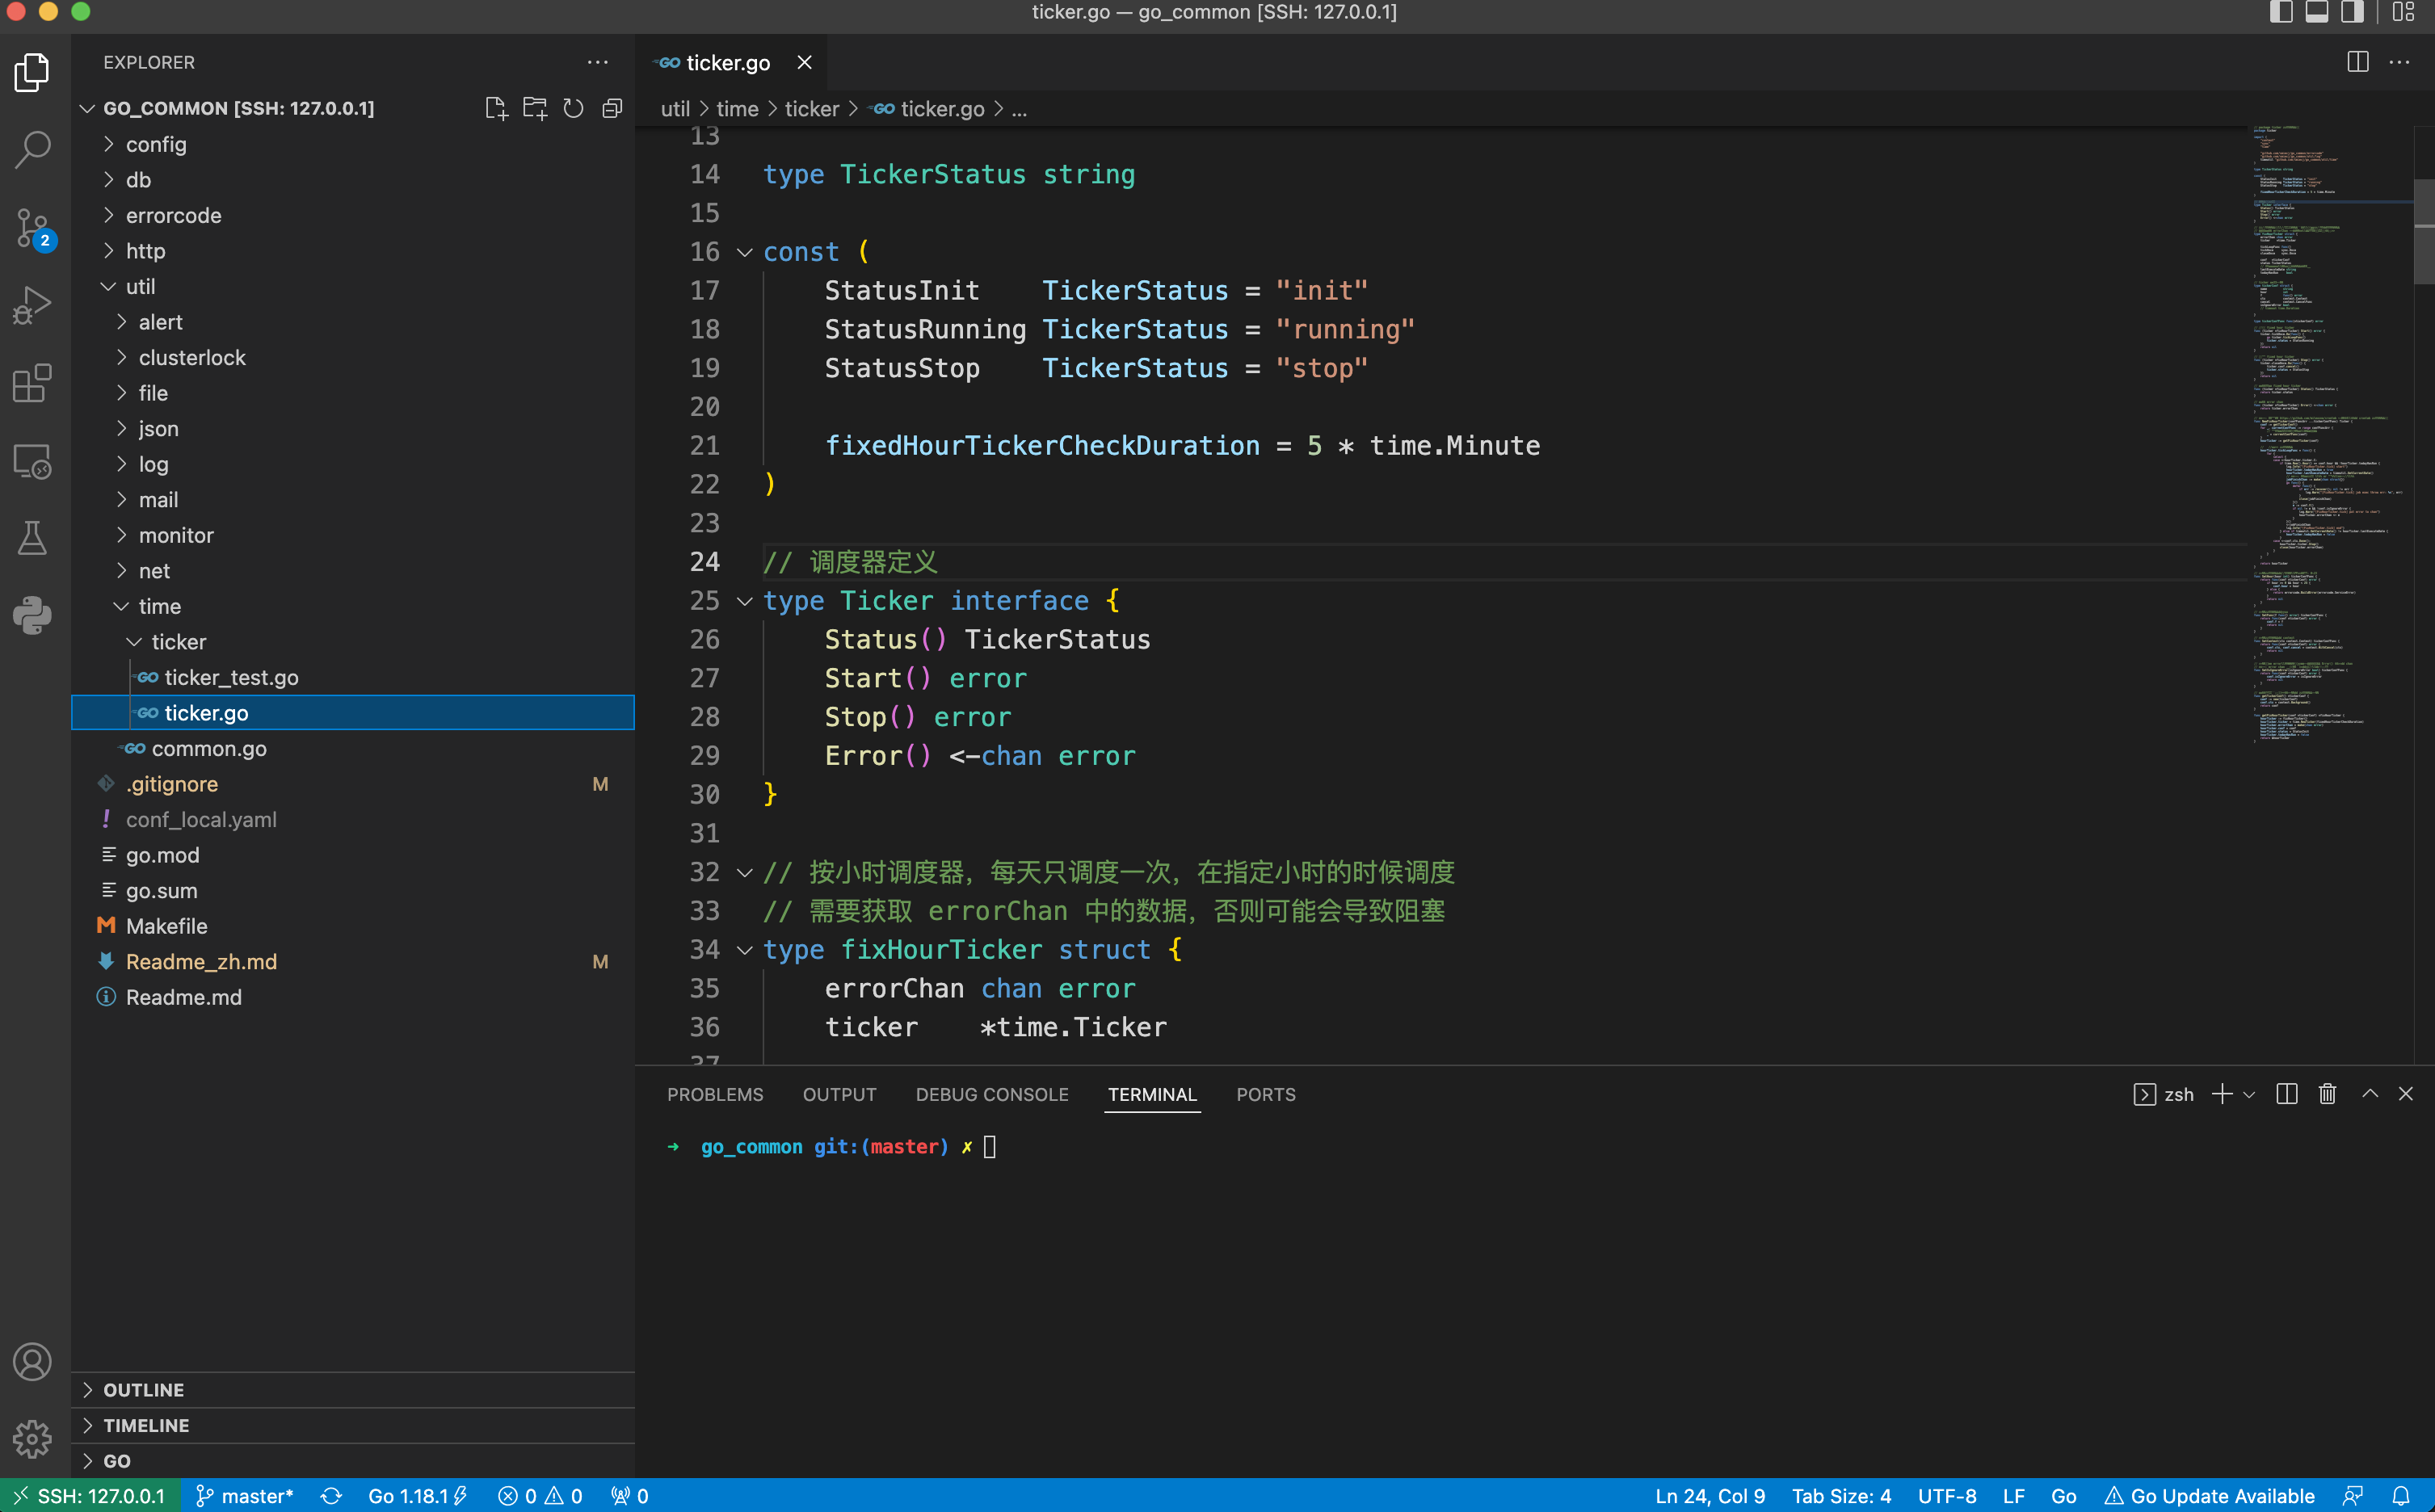Collapse all folders in Explorer
The image size is (2435, 1512).
612,108
